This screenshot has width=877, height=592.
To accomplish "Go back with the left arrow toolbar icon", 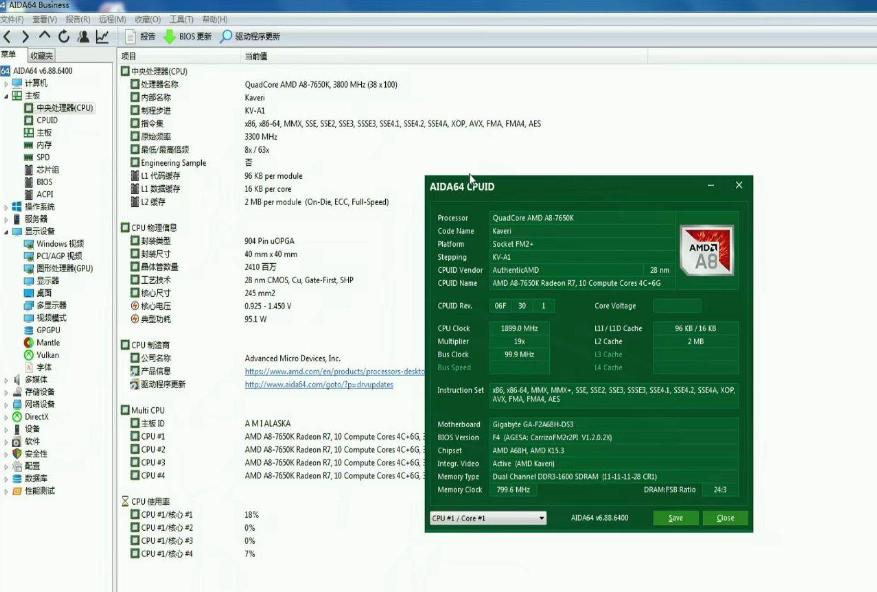I will [7, 37].
